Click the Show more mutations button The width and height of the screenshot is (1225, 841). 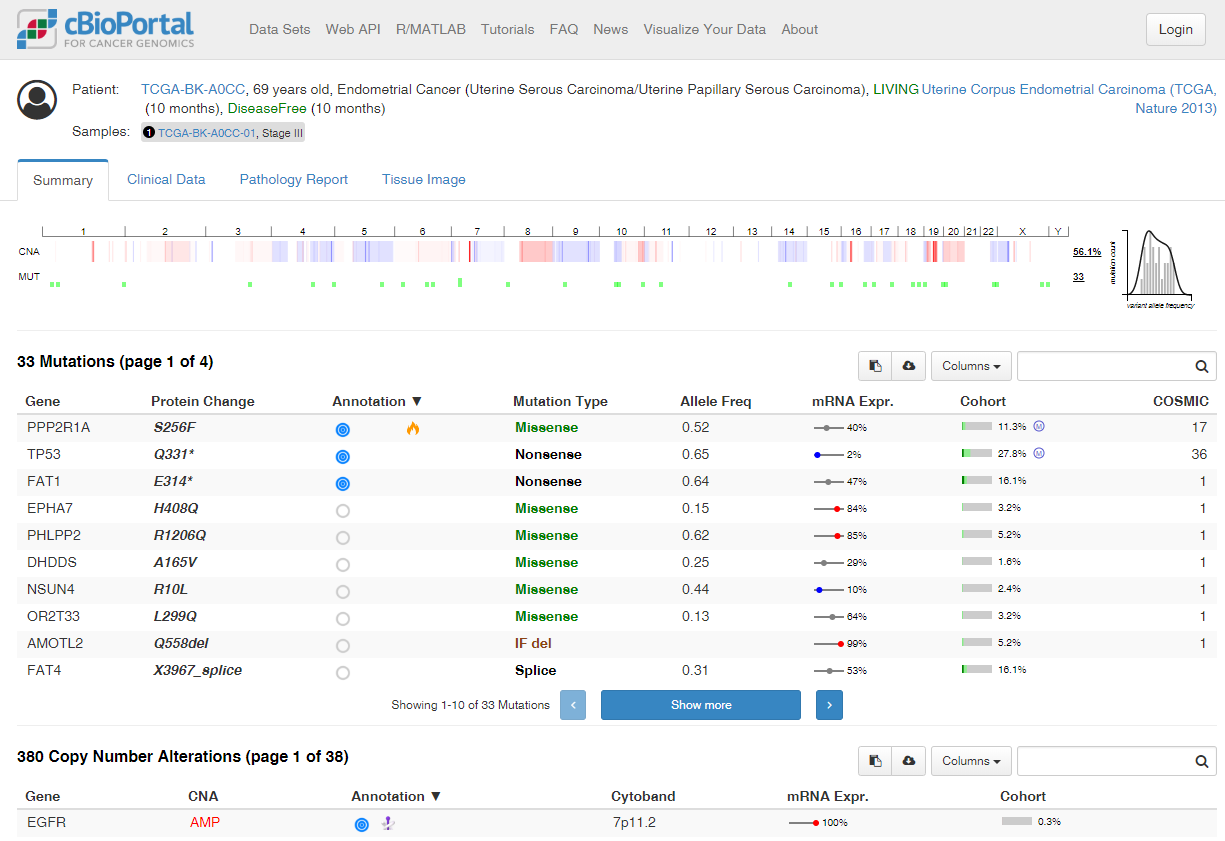pos(700,705)
